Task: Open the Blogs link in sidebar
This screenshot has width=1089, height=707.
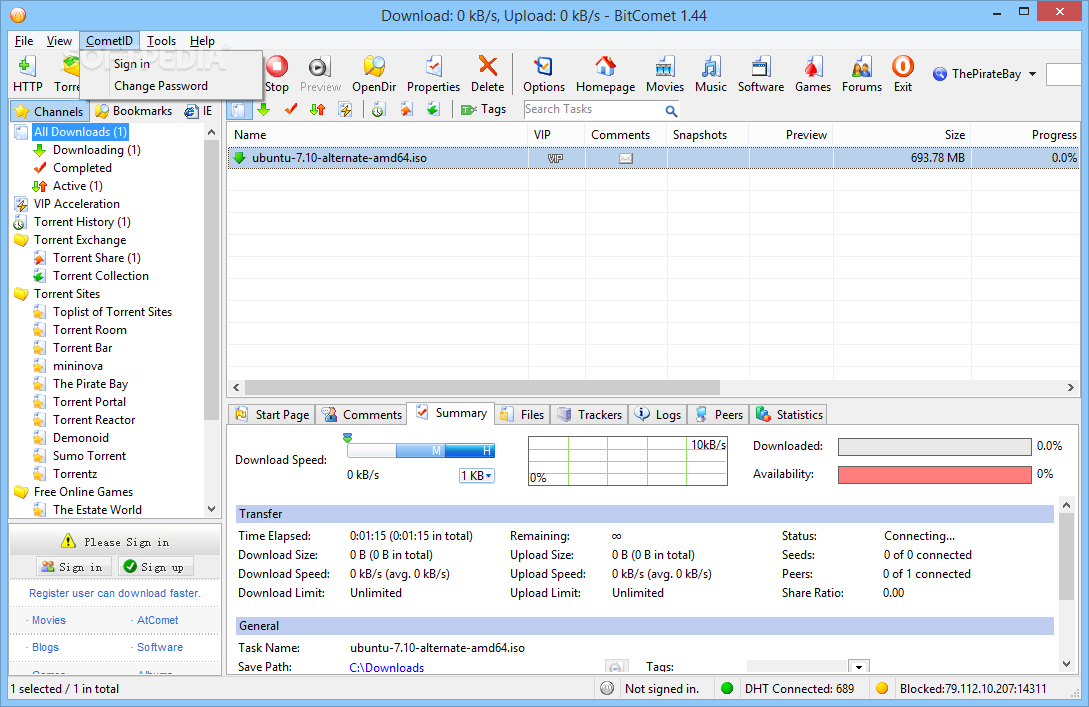Action: pyautogui.click(x=45, y=647)
